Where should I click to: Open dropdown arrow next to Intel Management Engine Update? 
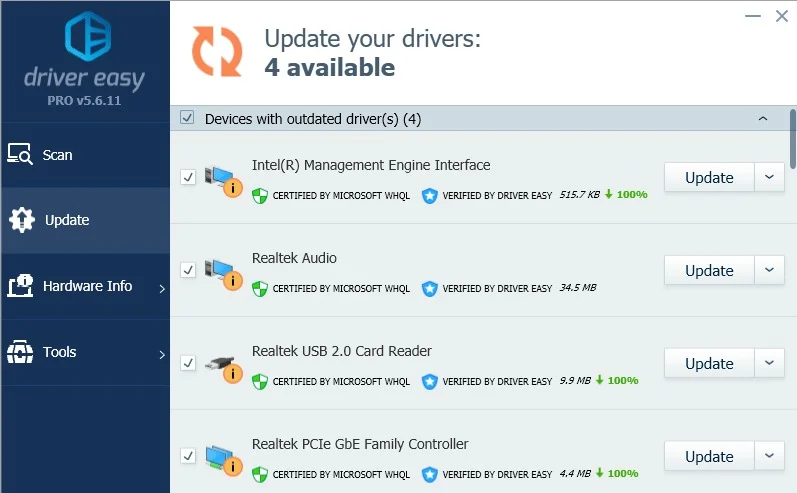point(770,177)
